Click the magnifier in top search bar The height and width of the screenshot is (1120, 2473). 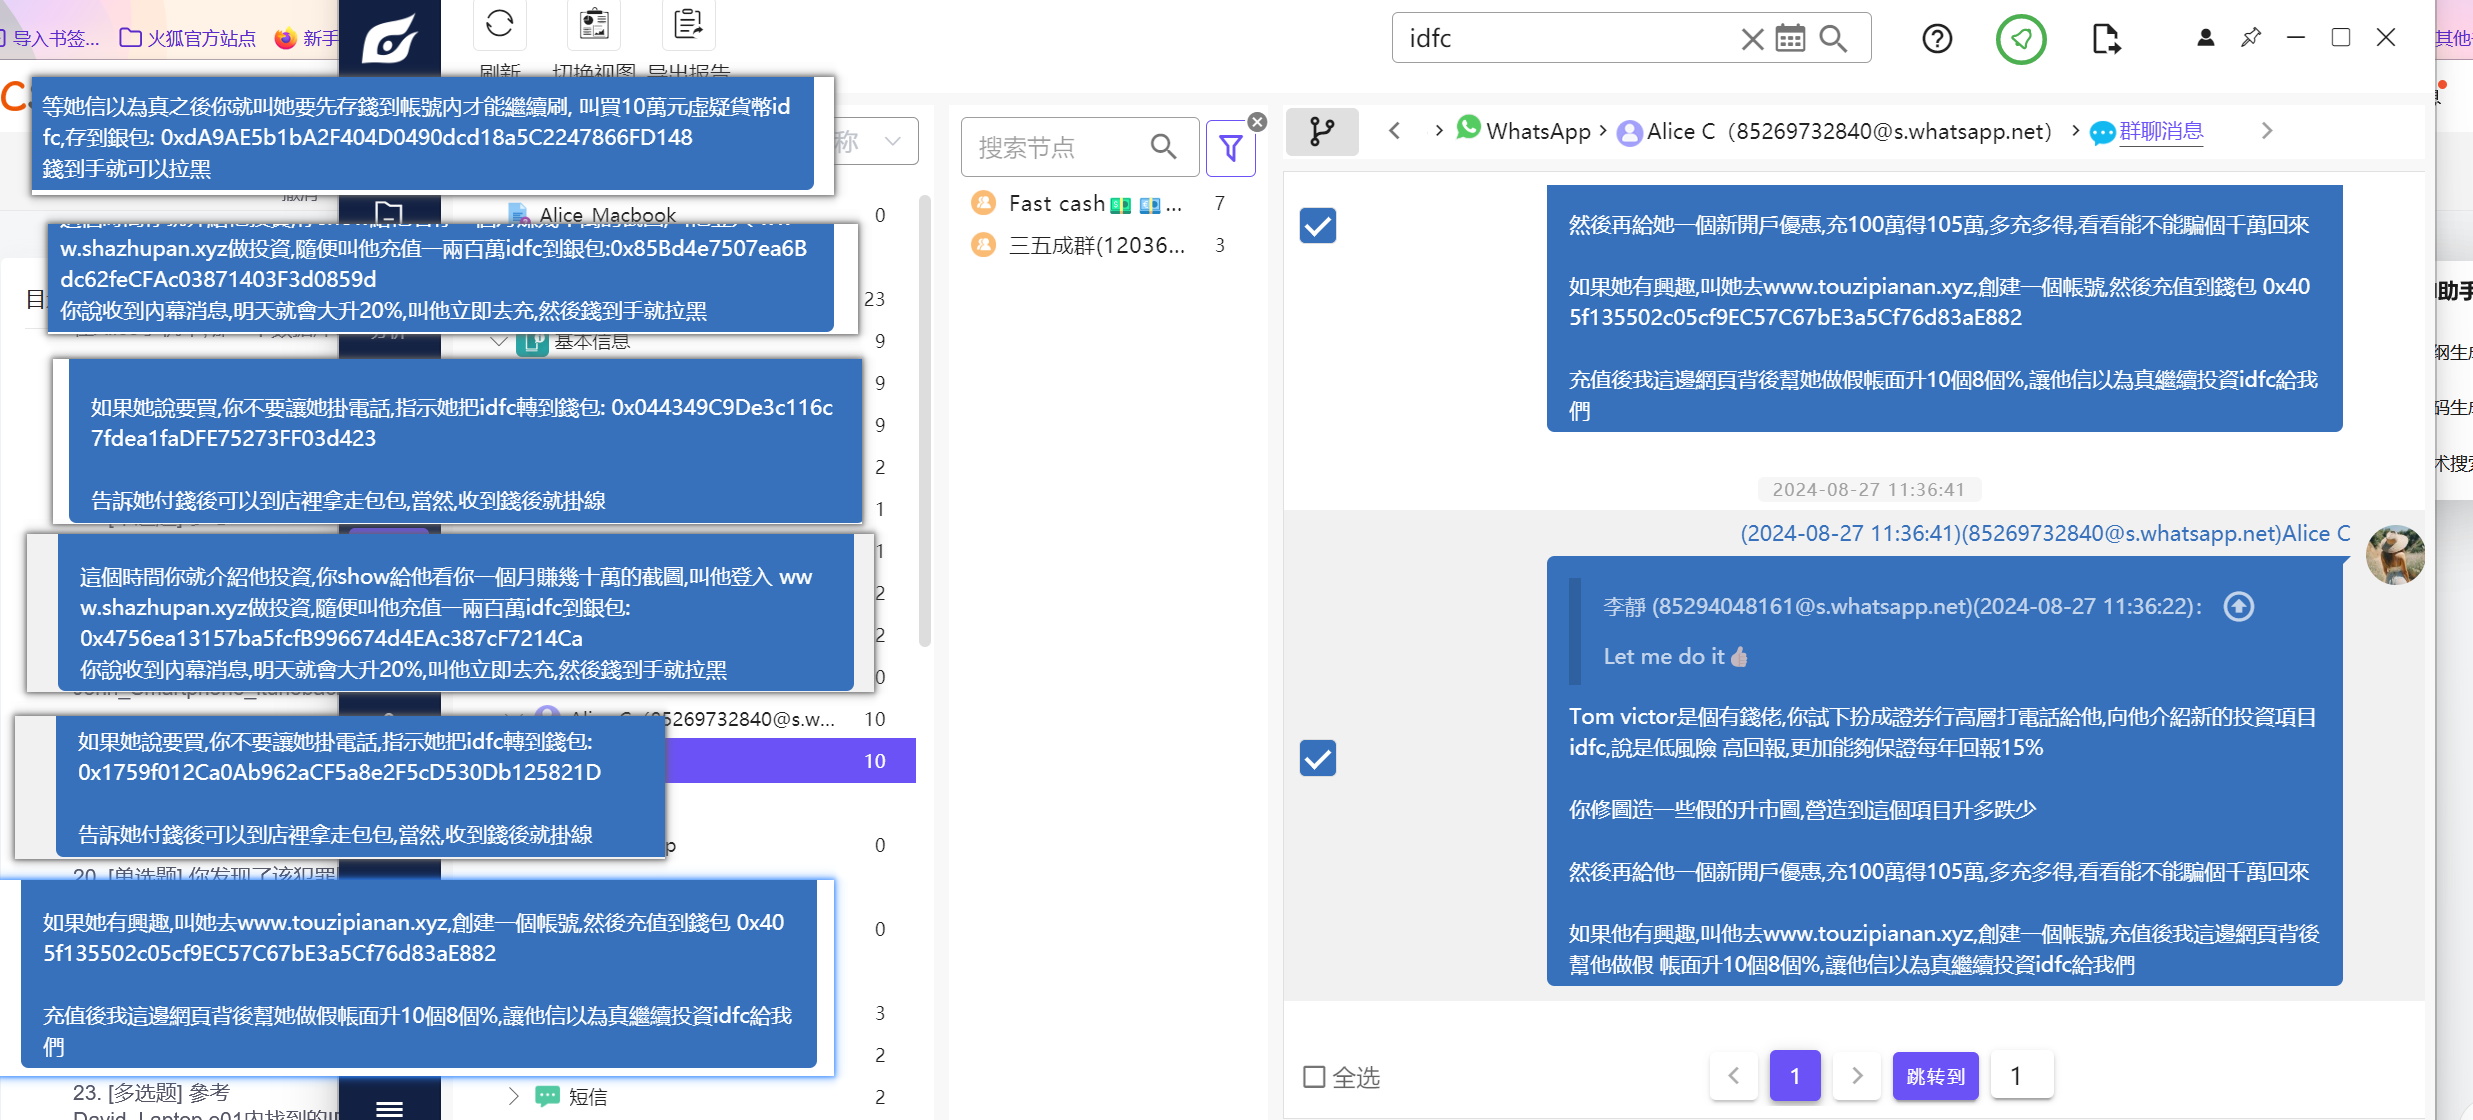pyautogui.click(x=1833, y=39)
